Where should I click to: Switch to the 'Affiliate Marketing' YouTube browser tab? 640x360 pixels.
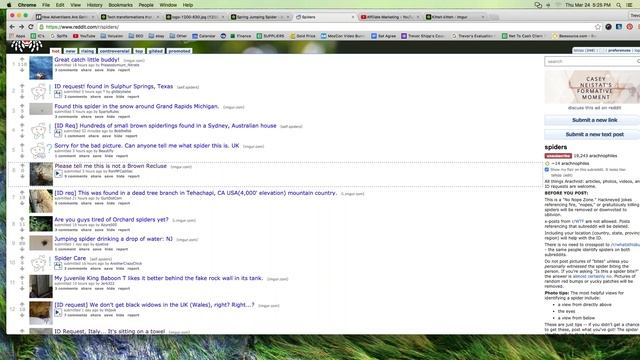click(389, 17)
